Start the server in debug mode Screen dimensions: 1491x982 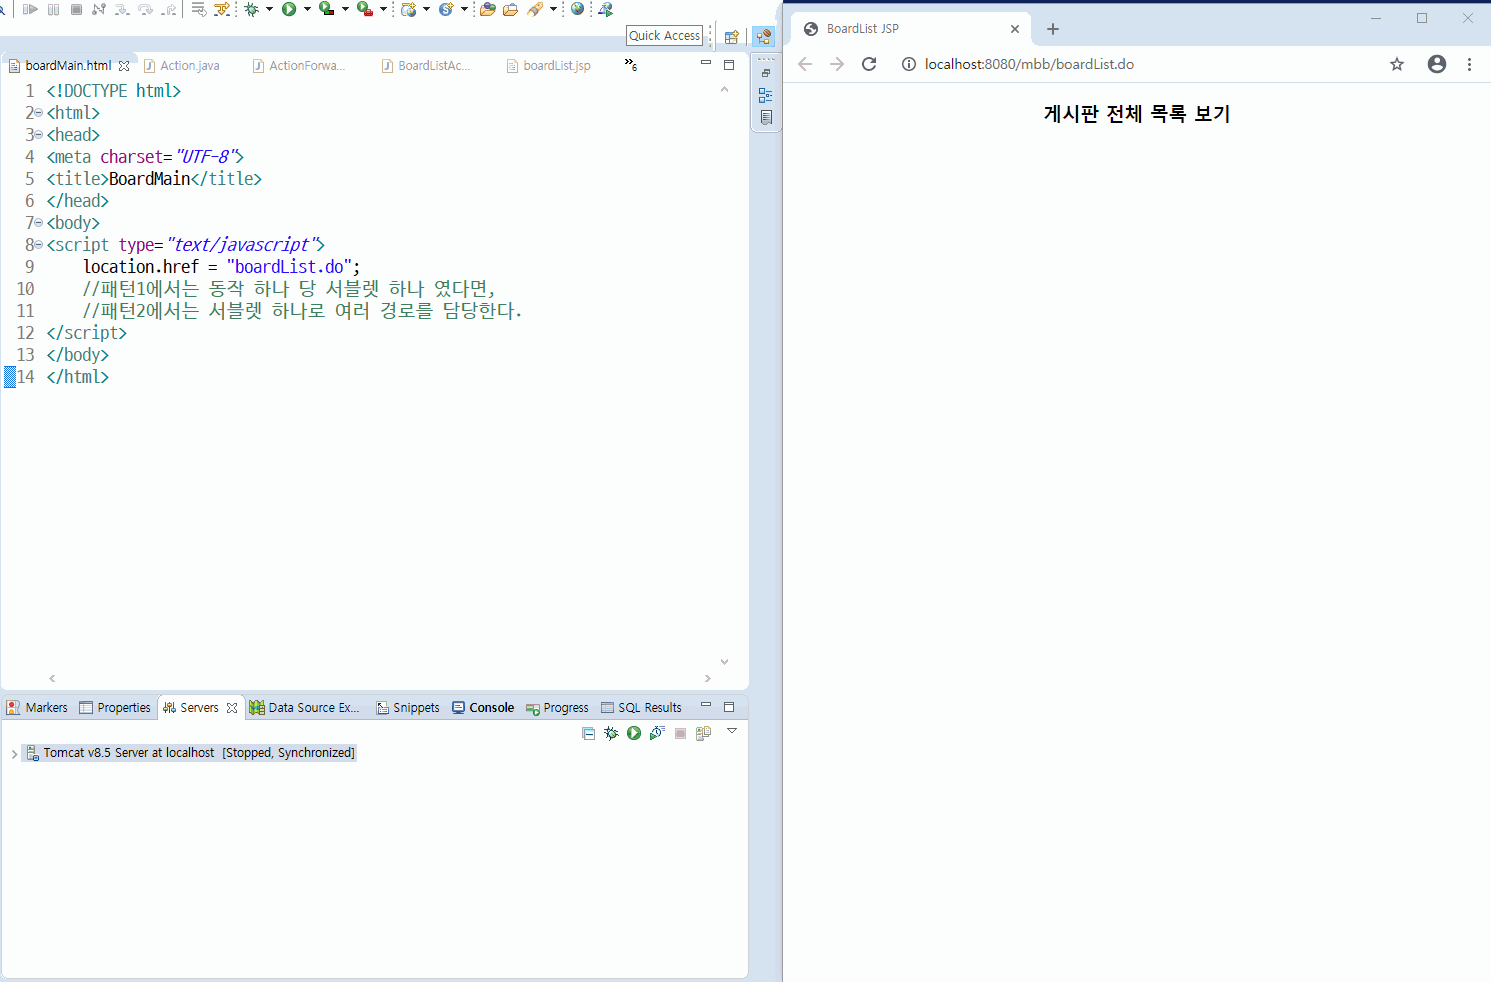(611, 733)
